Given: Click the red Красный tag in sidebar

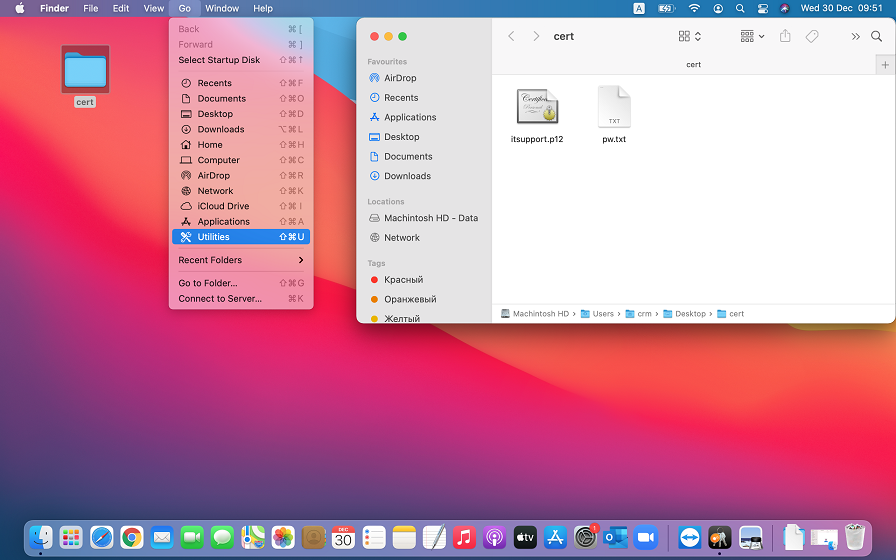Looking at the screenshot, I should pos(403,280).
